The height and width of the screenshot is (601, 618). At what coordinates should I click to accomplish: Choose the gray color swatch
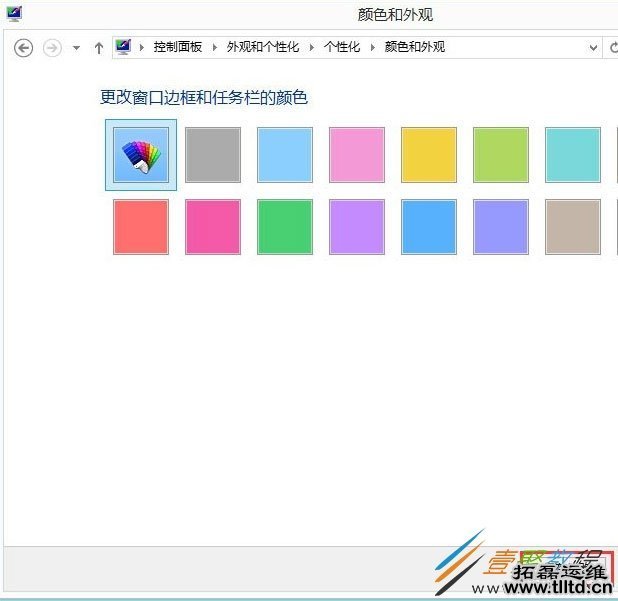(x=213, y=155)
